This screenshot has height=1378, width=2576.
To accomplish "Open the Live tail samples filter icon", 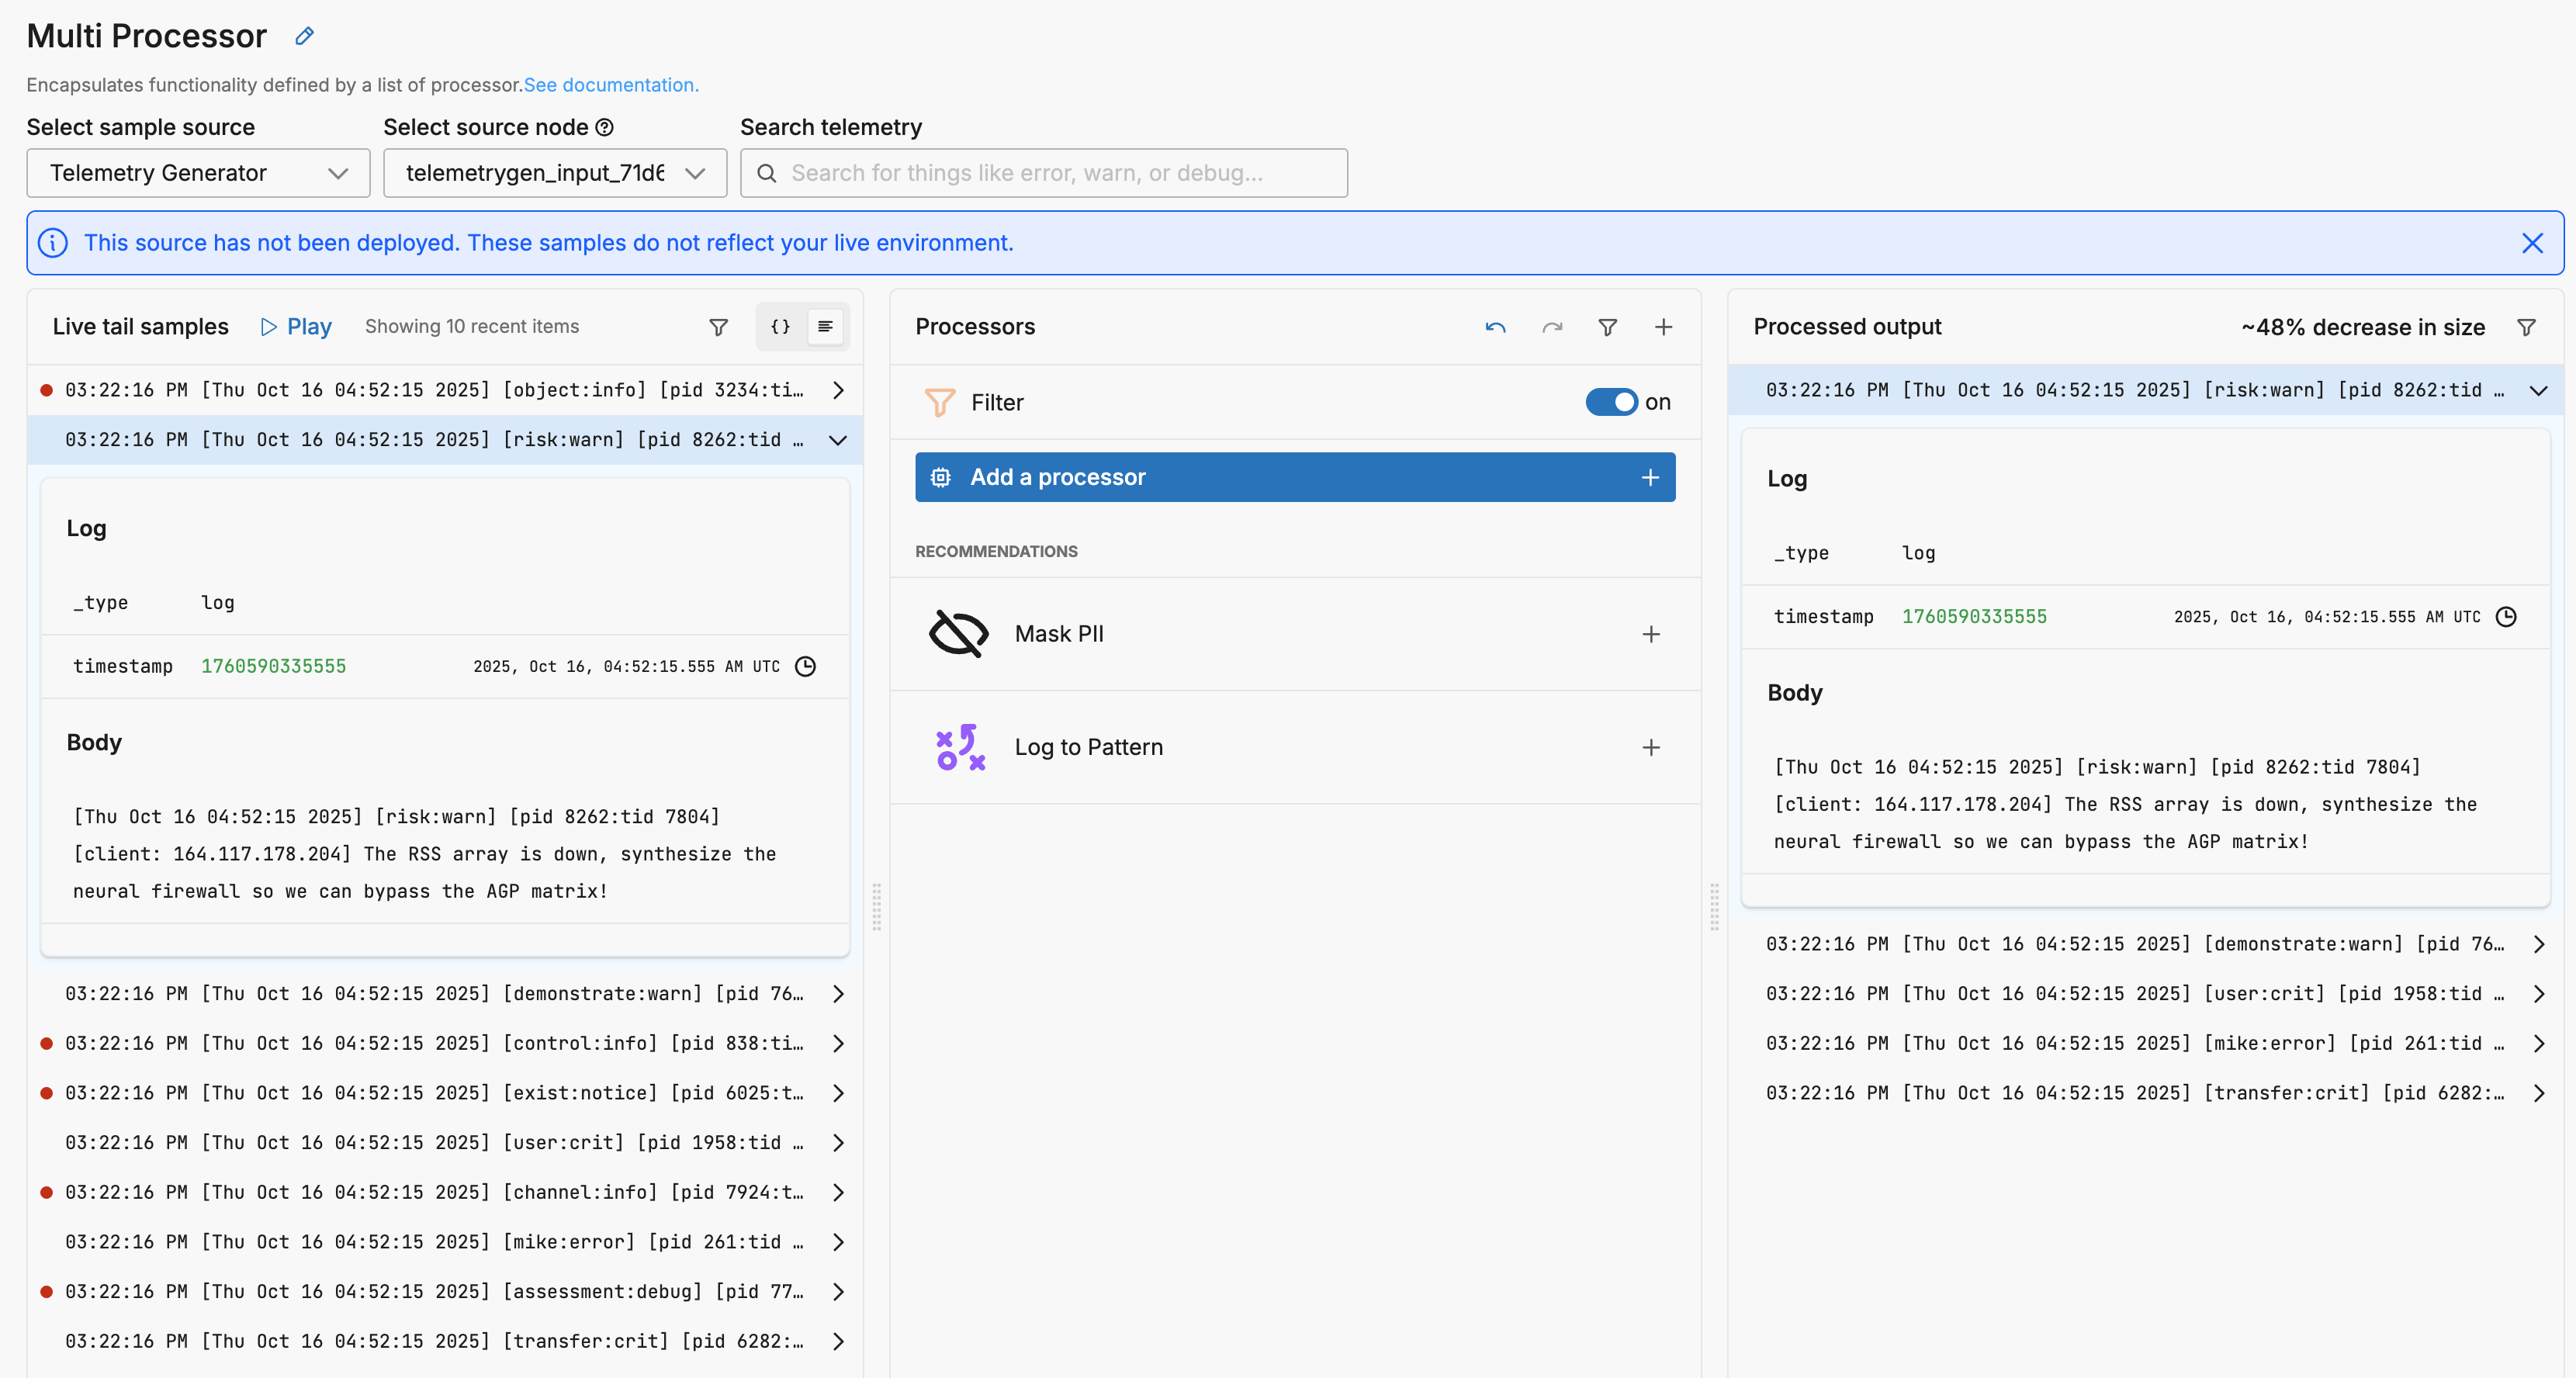I will (718, 327).
